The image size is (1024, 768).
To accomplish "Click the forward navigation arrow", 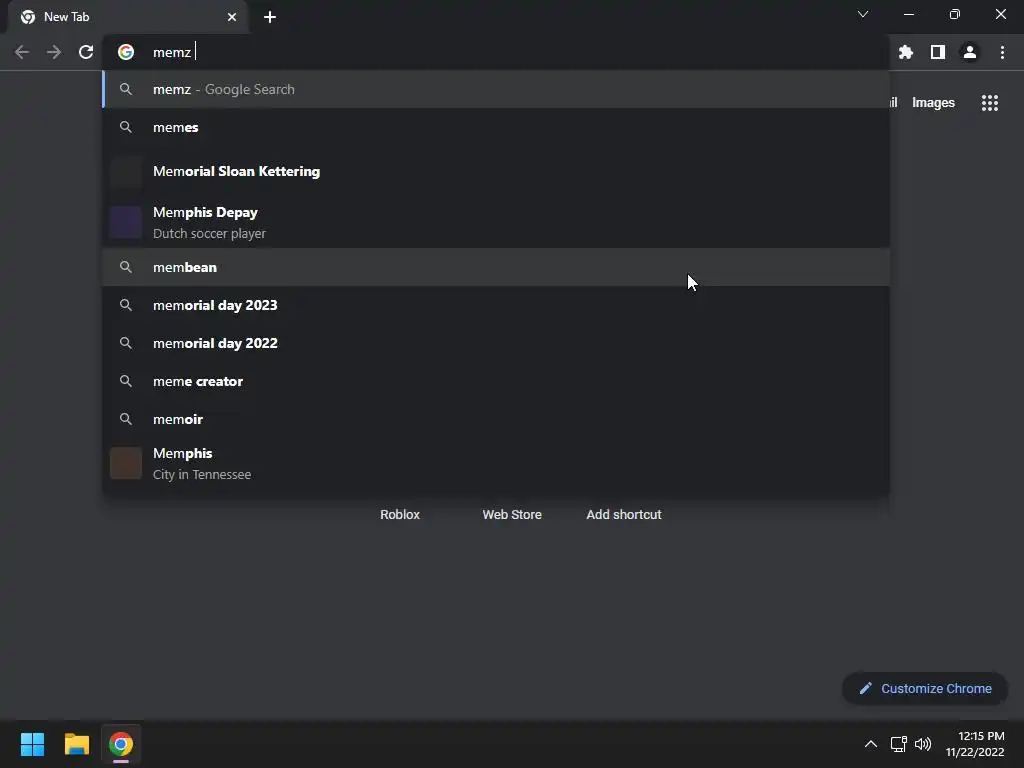I will (x=54, y=52).
